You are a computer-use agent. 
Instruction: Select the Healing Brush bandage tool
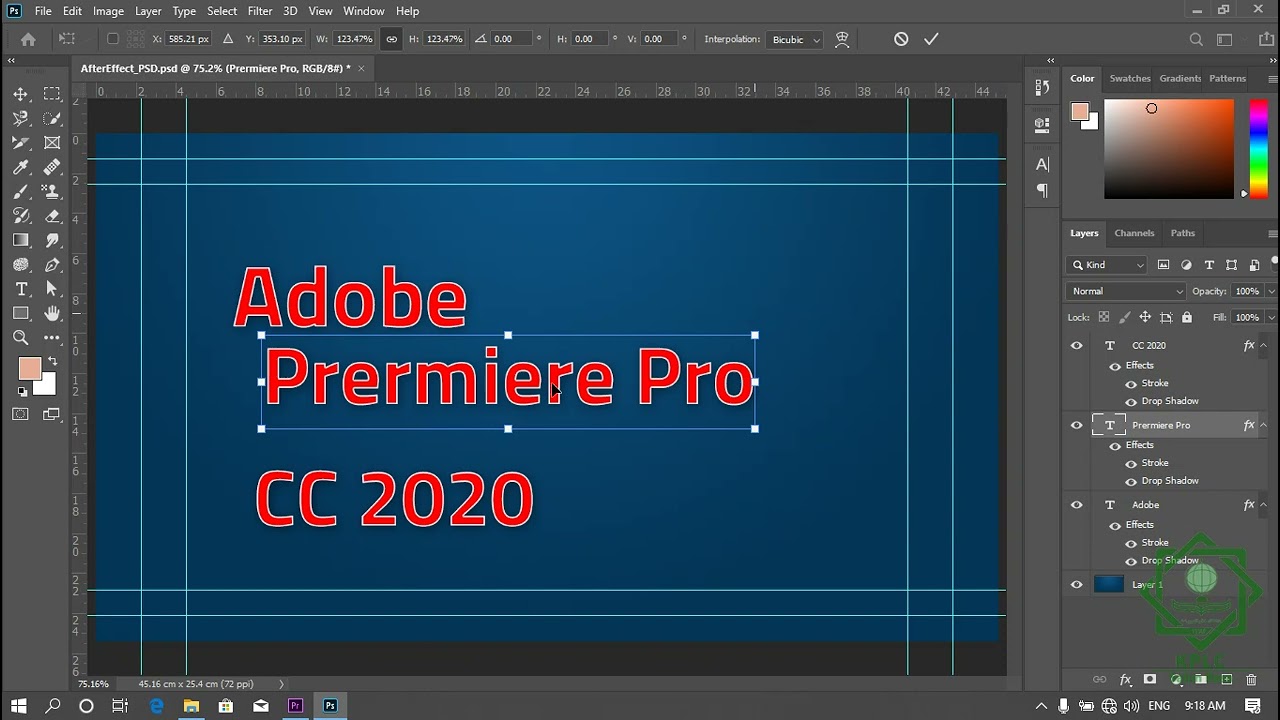tap(52, 167)
